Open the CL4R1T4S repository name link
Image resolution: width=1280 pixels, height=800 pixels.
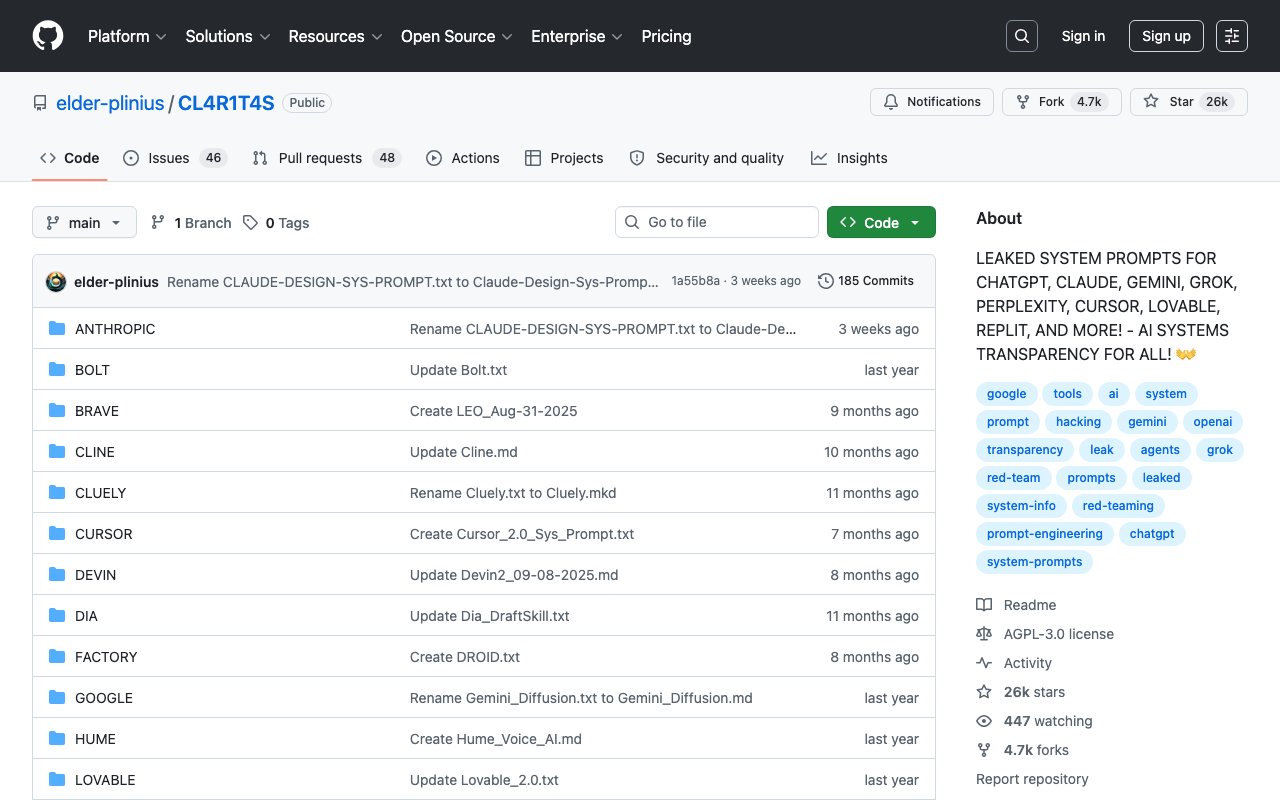[226, 103]
